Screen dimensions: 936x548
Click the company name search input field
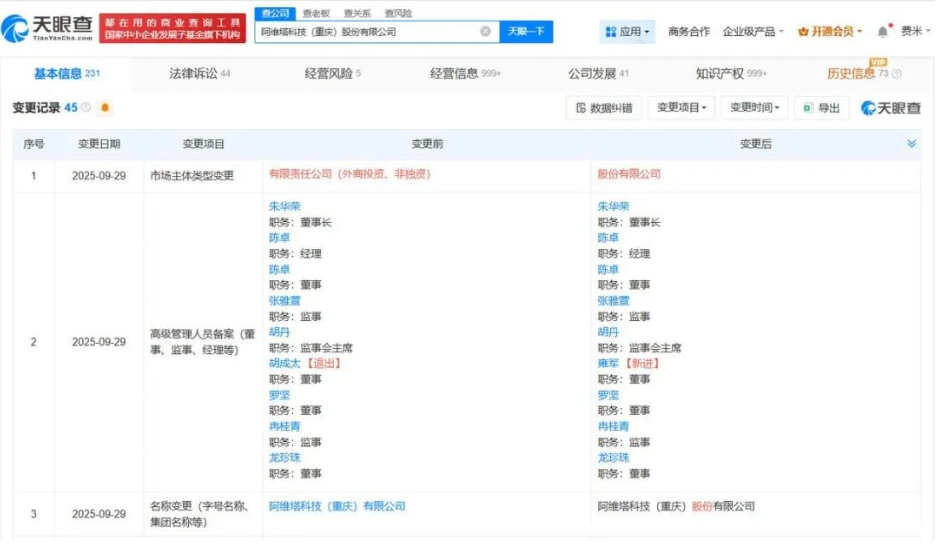tap(365, 32)
